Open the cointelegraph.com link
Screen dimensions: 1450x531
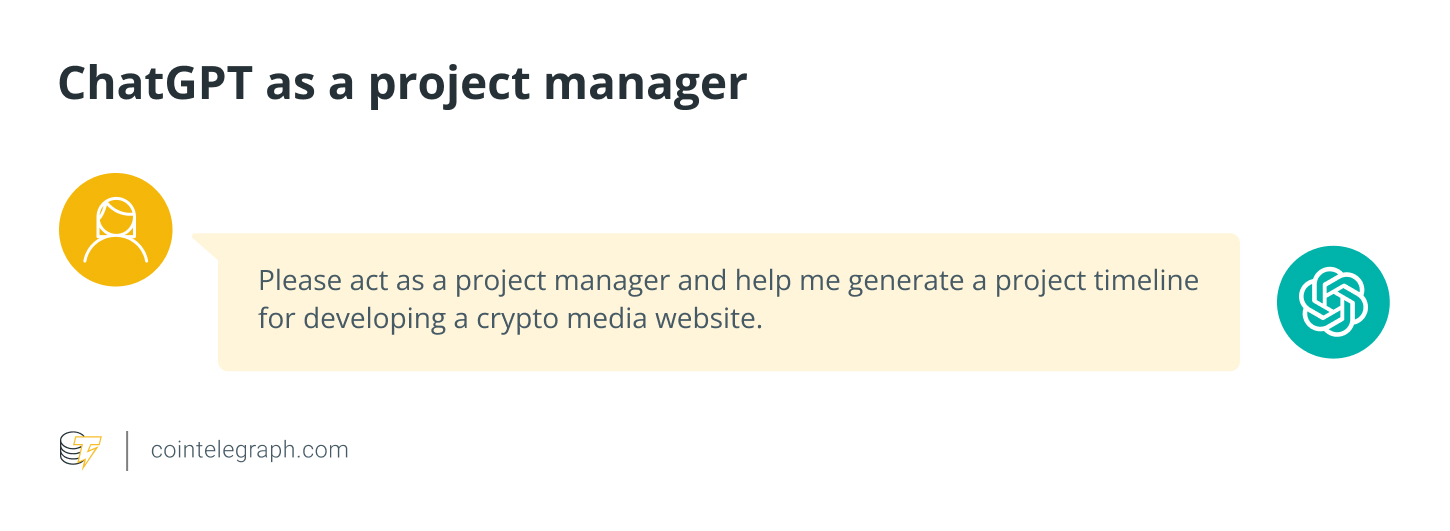pyautogui.click(x=249, y=450)
